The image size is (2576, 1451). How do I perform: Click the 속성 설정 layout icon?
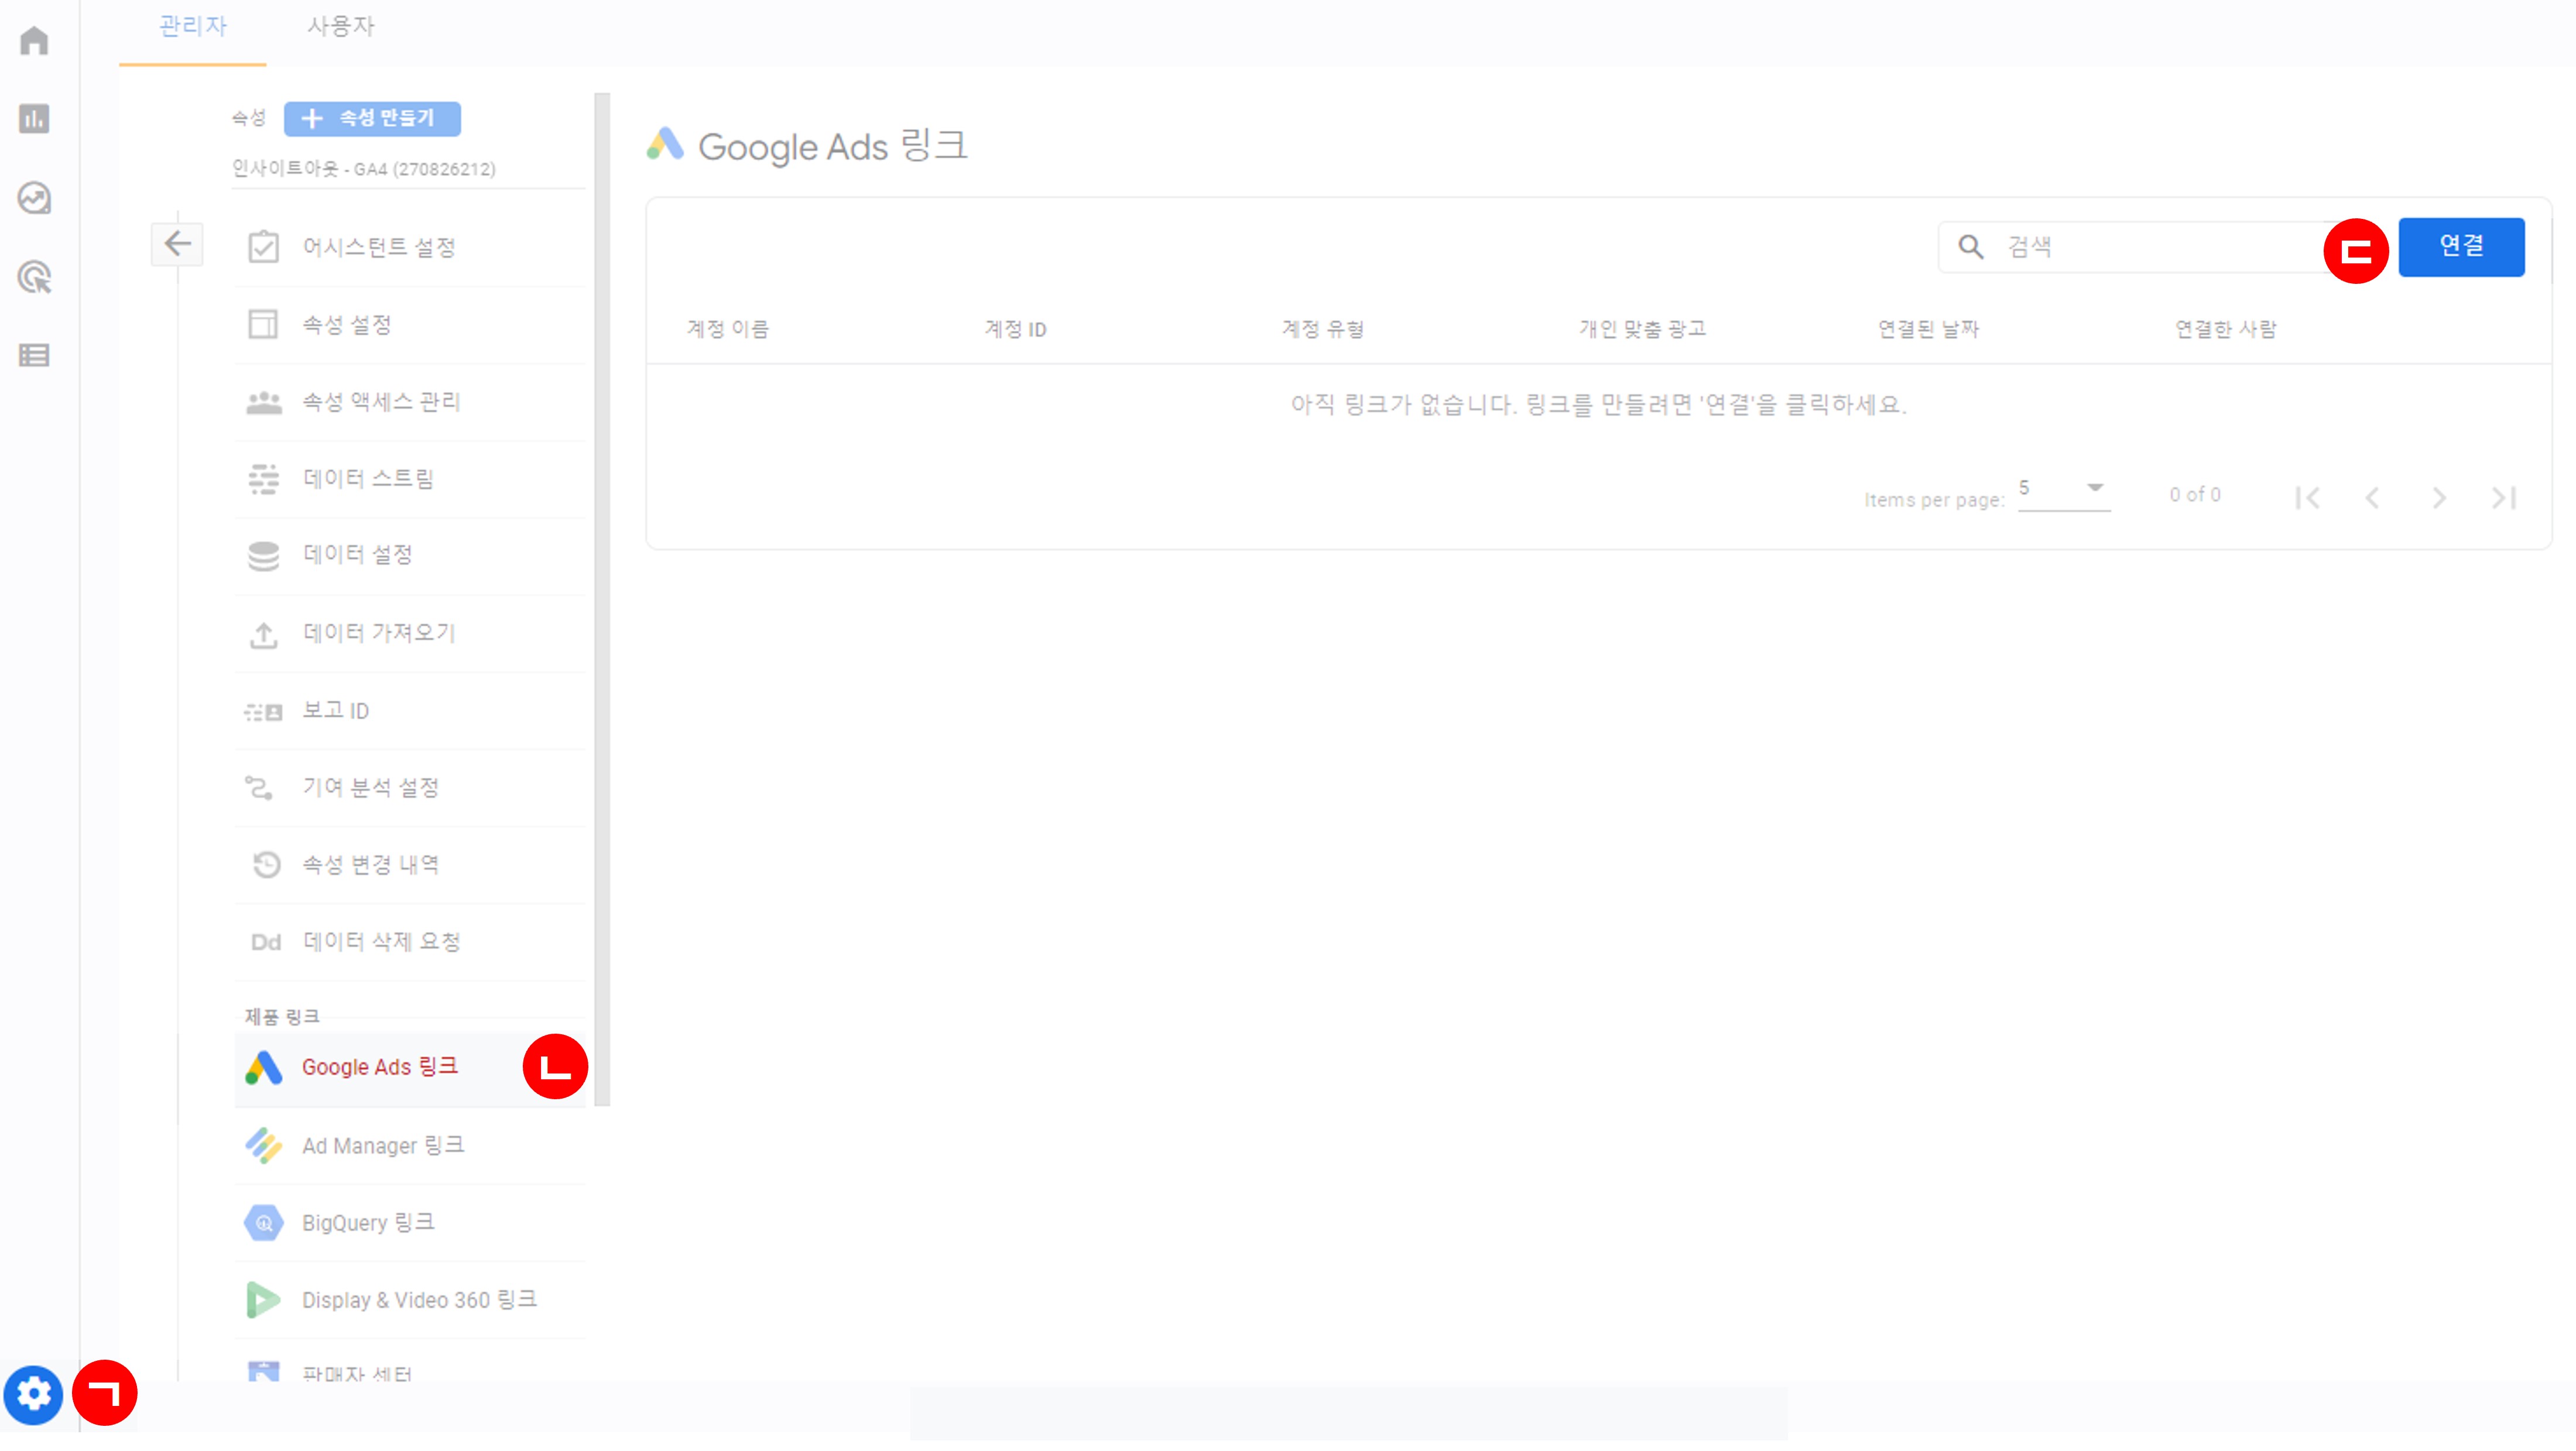[x=263, y=324]
